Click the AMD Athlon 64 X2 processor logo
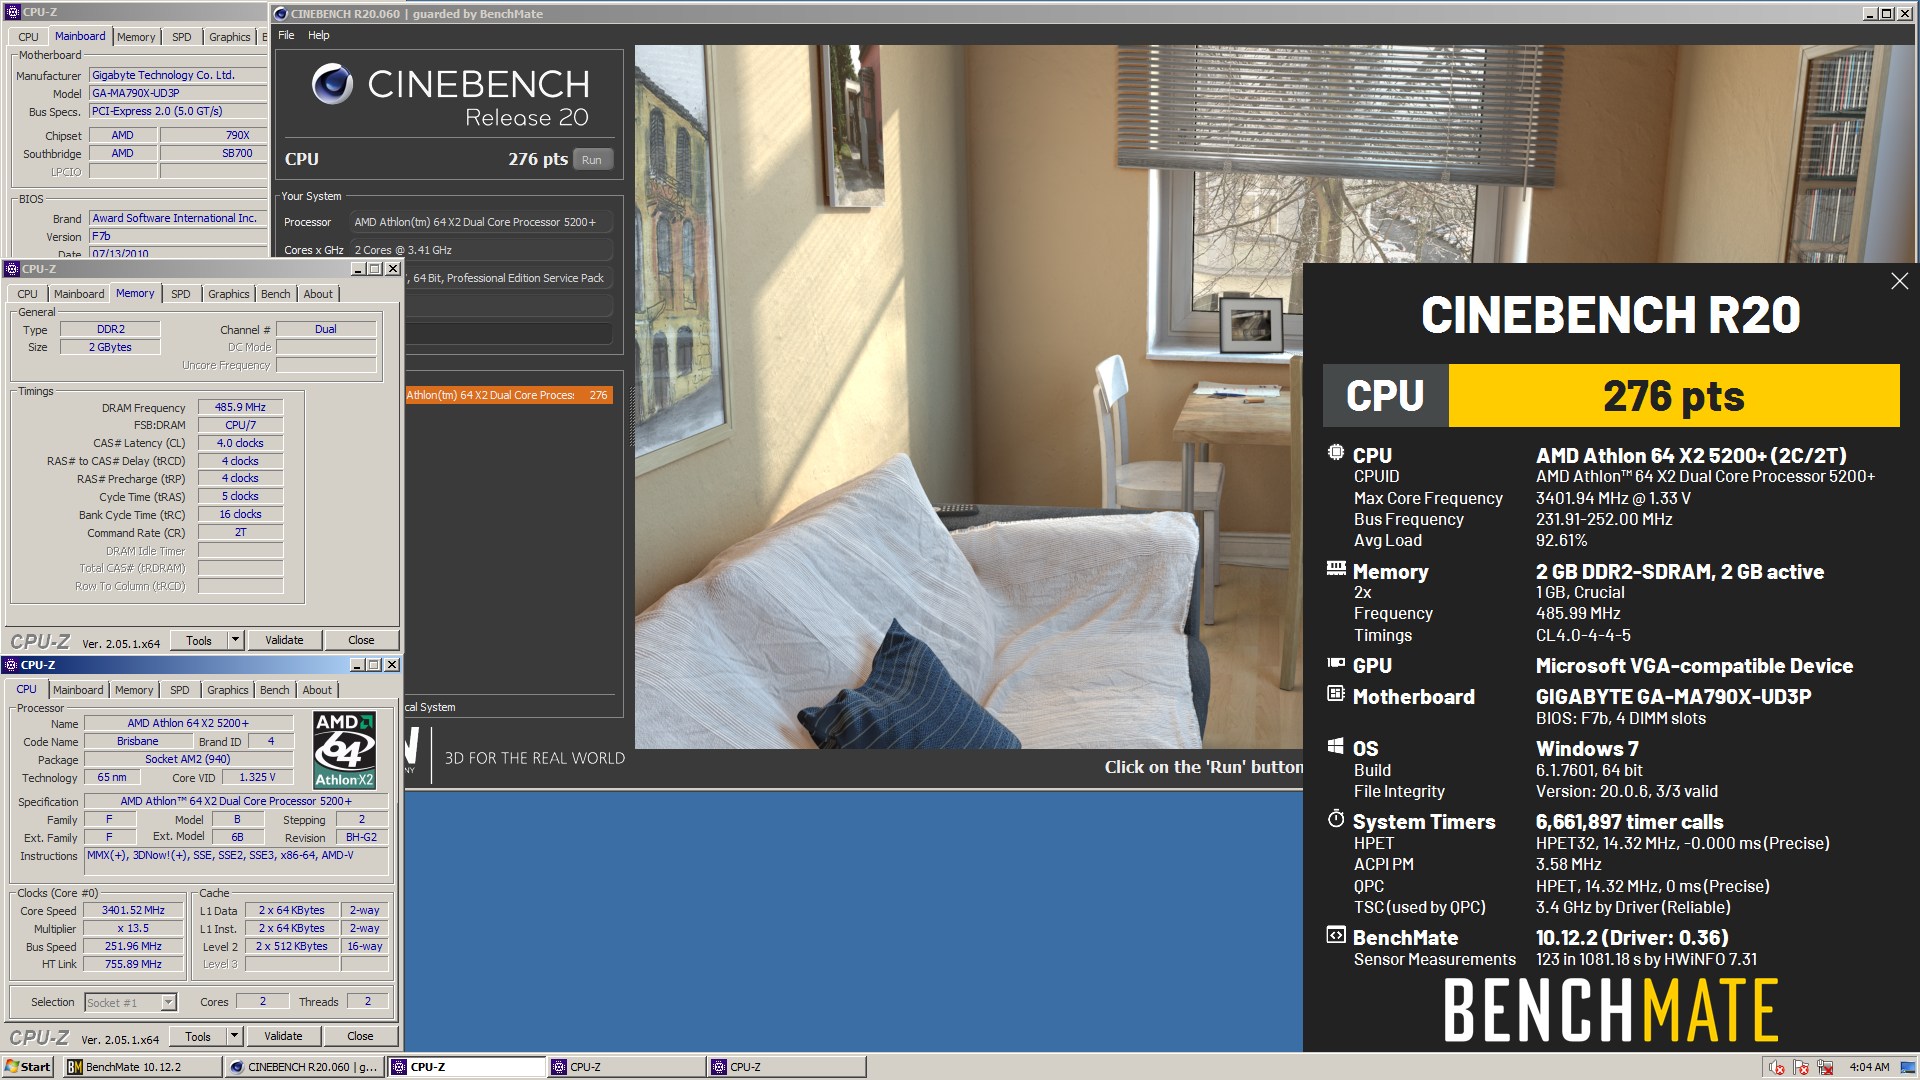 [x=344, y=750]
